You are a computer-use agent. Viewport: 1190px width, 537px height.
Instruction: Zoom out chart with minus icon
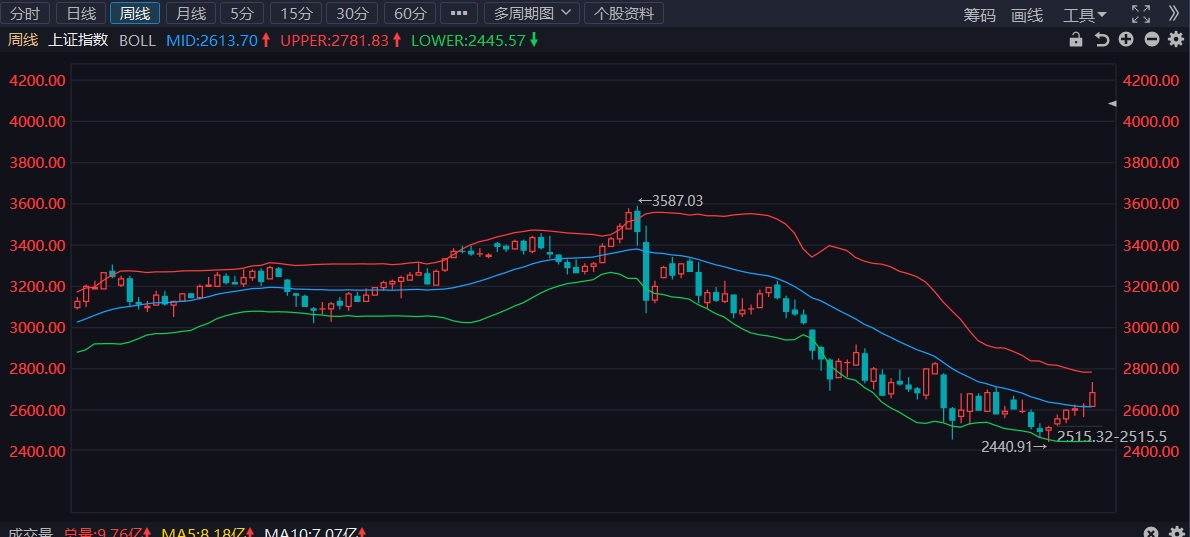pos(1152,39)
